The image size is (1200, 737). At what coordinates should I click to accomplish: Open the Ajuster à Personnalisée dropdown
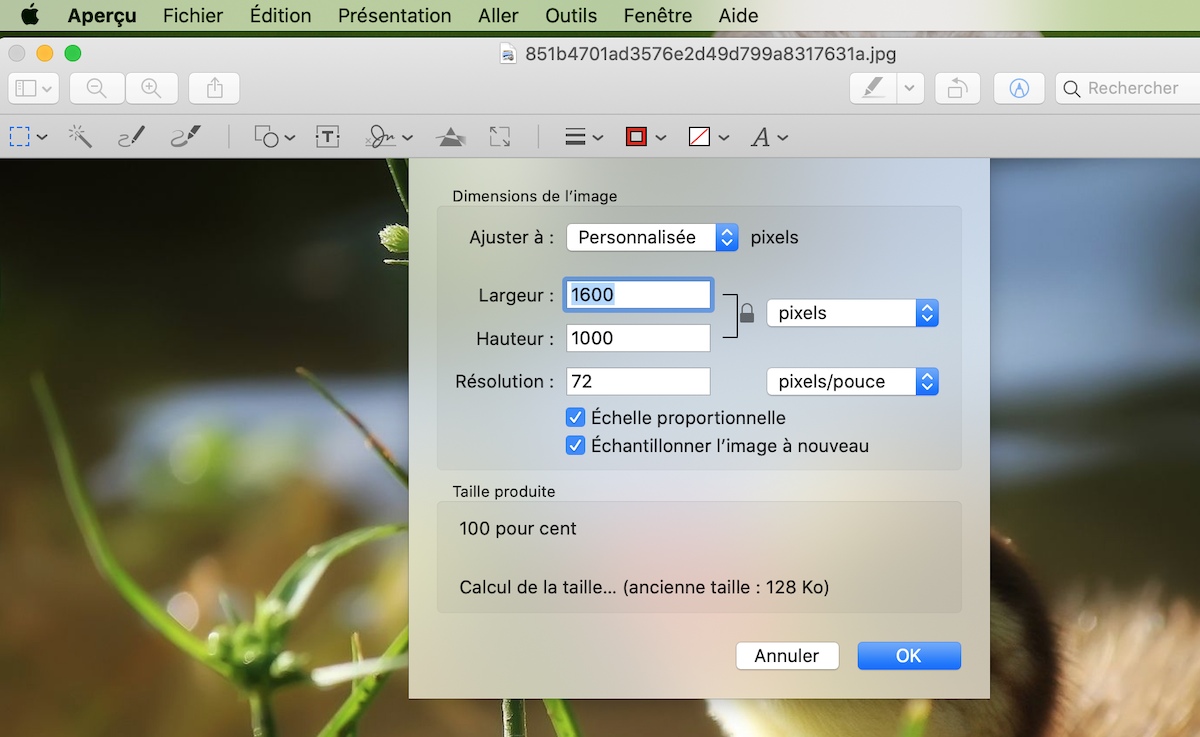652,237
